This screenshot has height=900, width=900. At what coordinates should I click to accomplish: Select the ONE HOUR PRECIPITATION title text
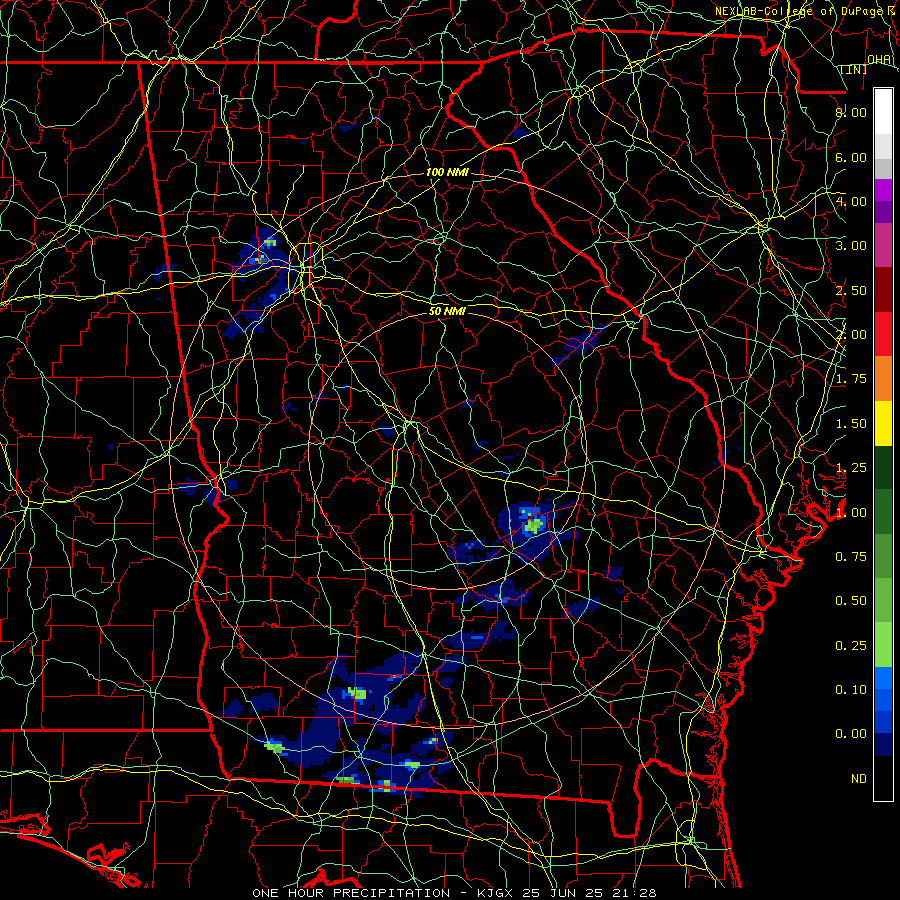coord(351,893)
